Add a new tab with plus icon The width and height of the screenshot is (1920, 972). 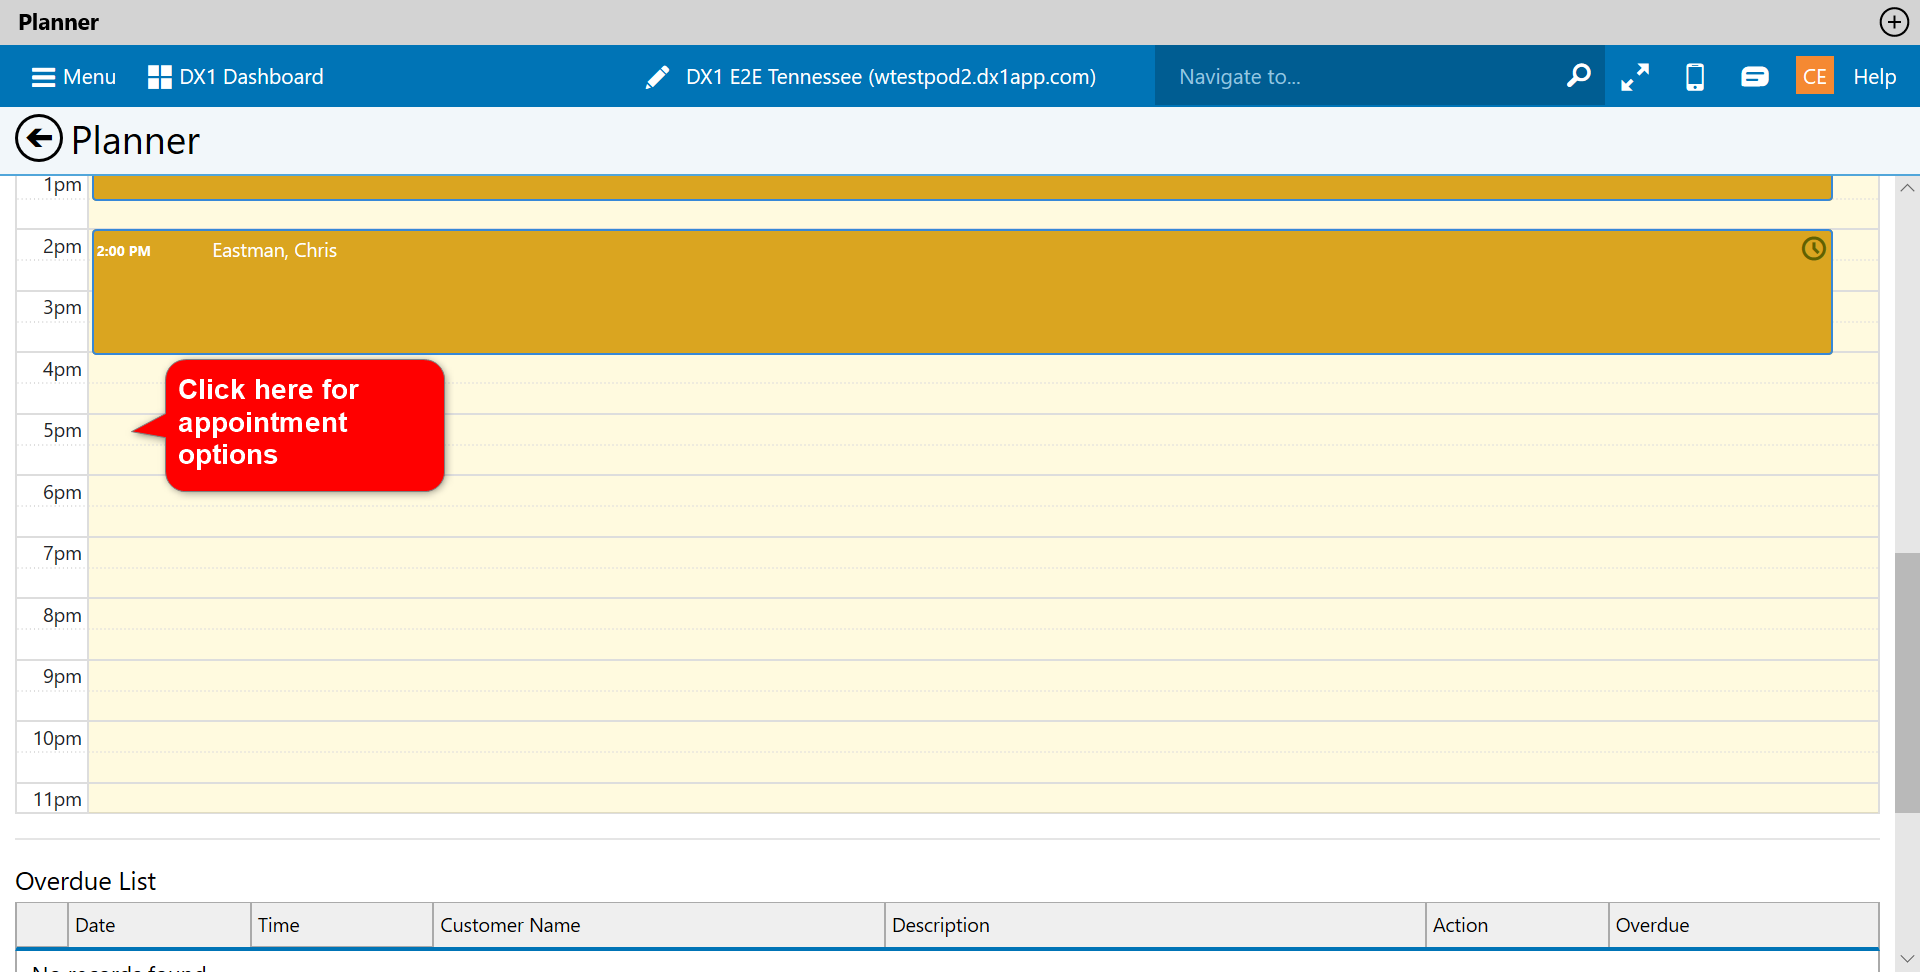click(x=1894, y=22)
